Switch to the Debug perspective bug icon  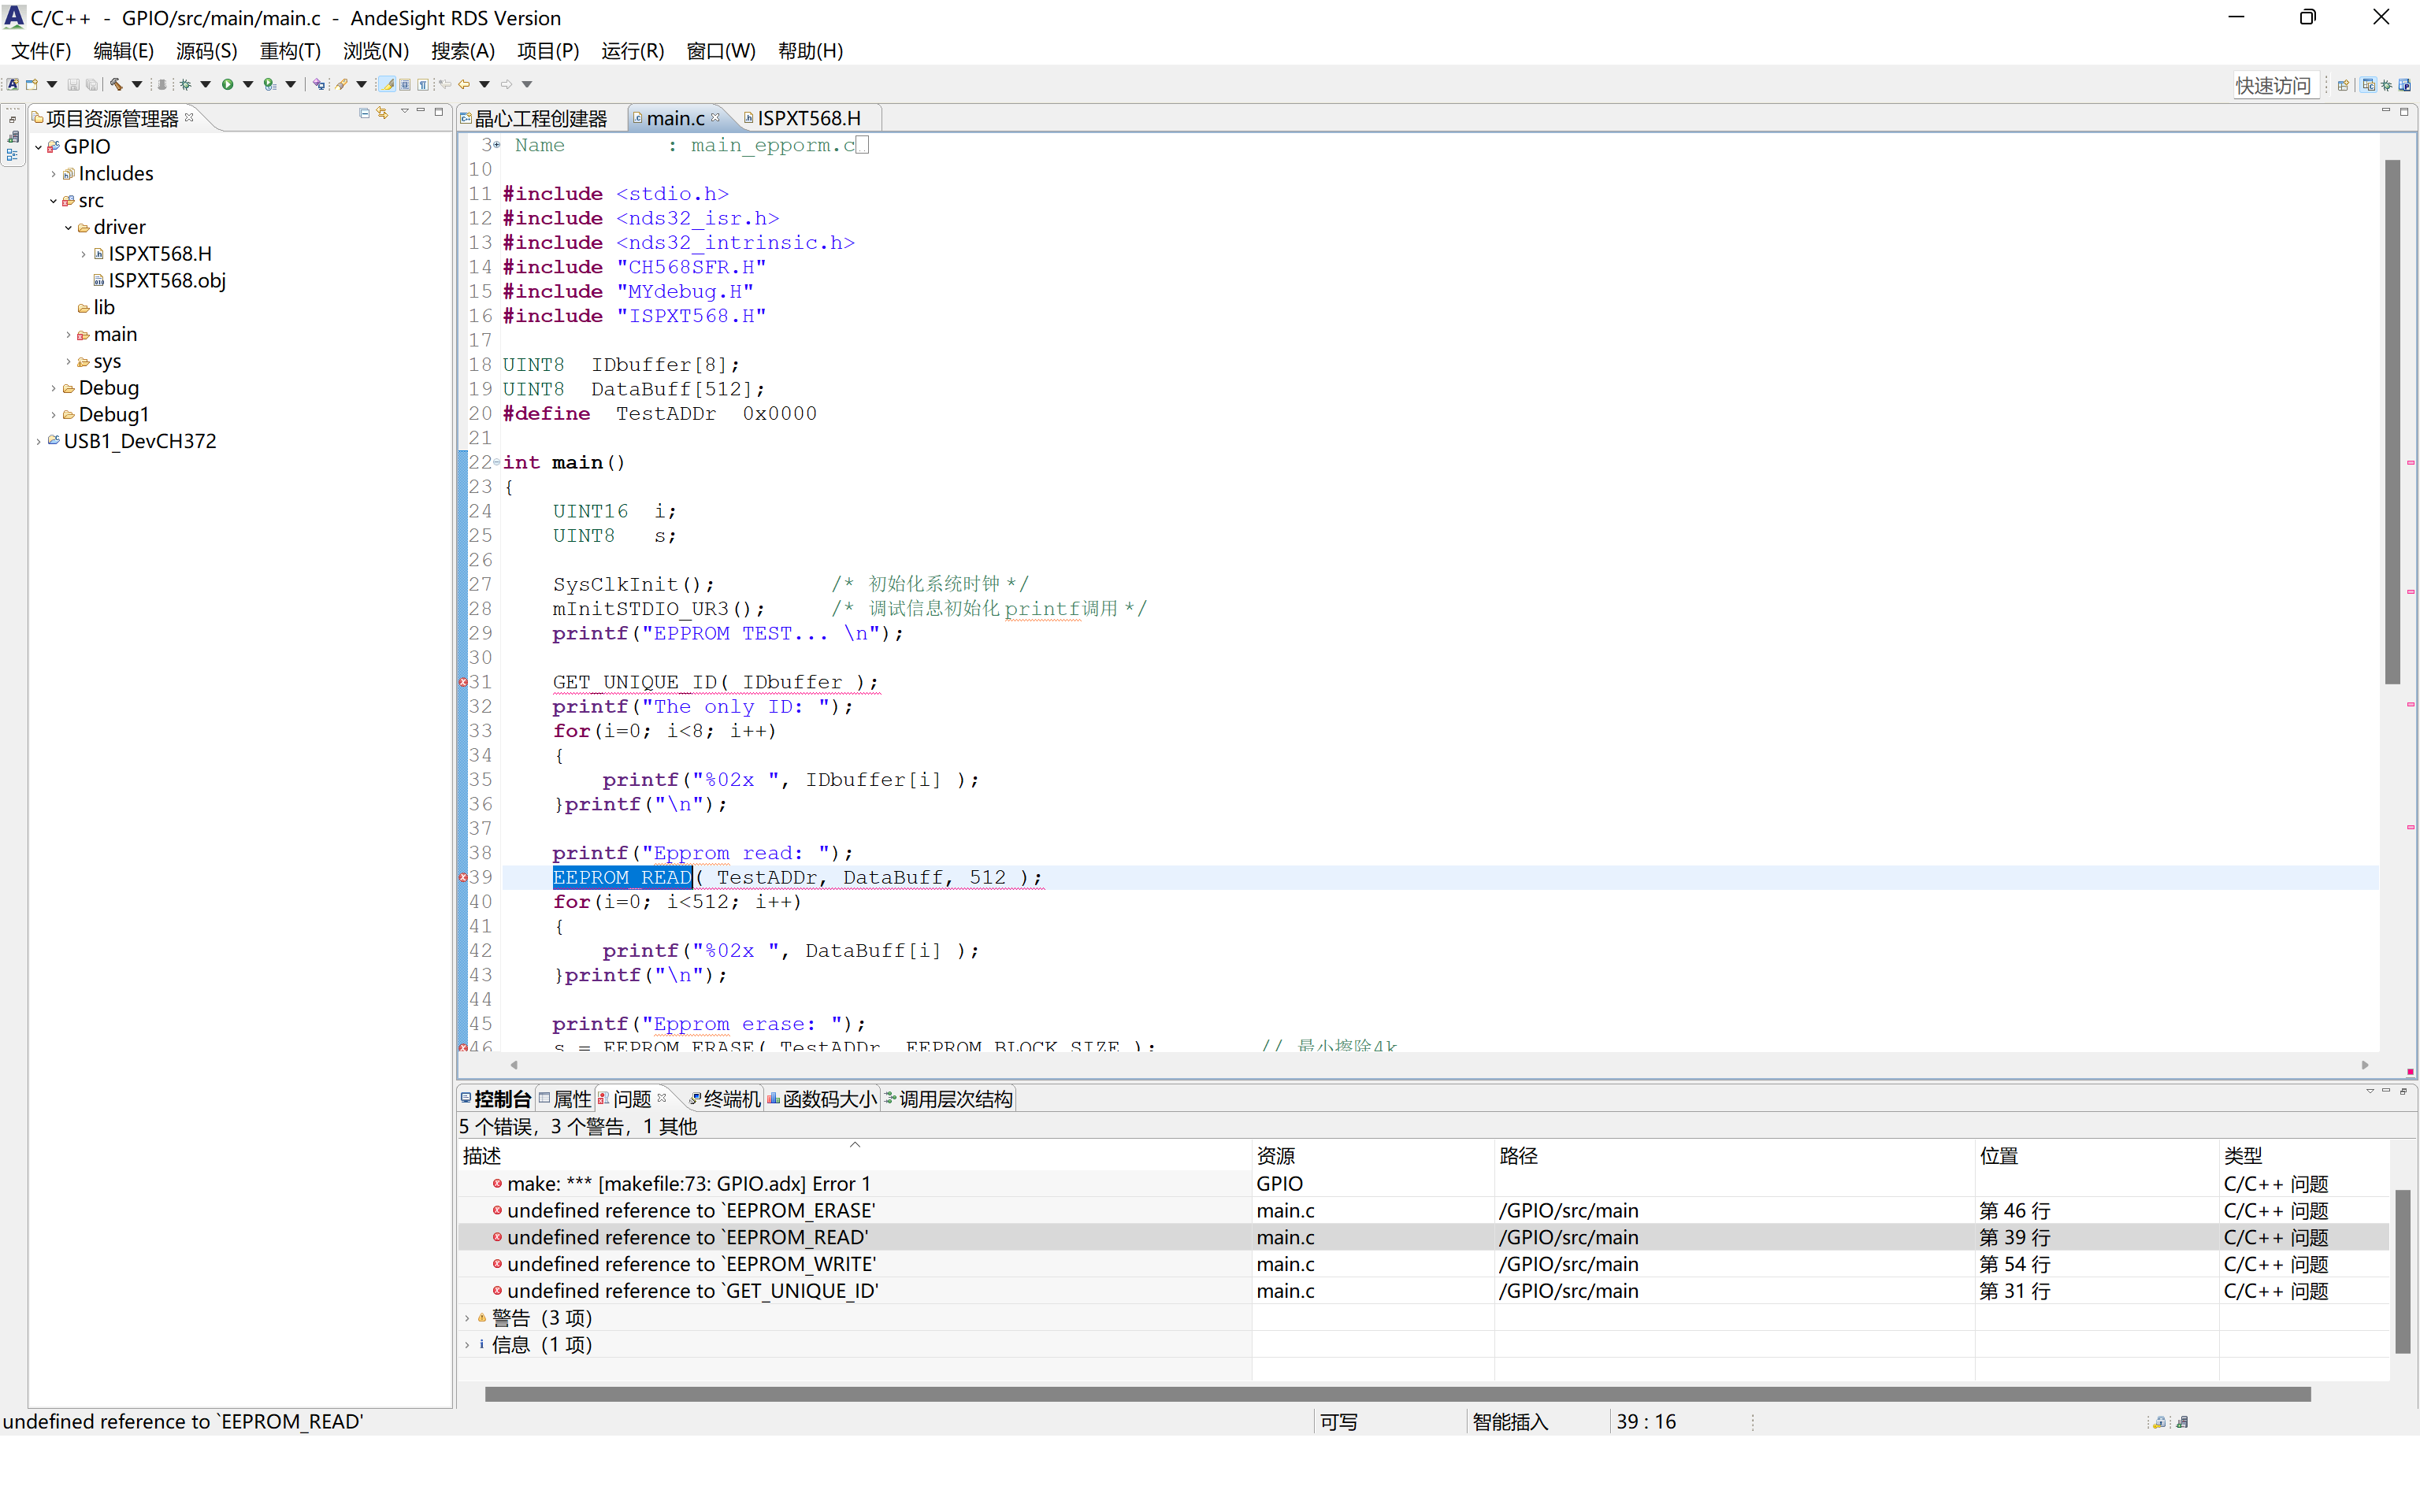click(2386, 85)
